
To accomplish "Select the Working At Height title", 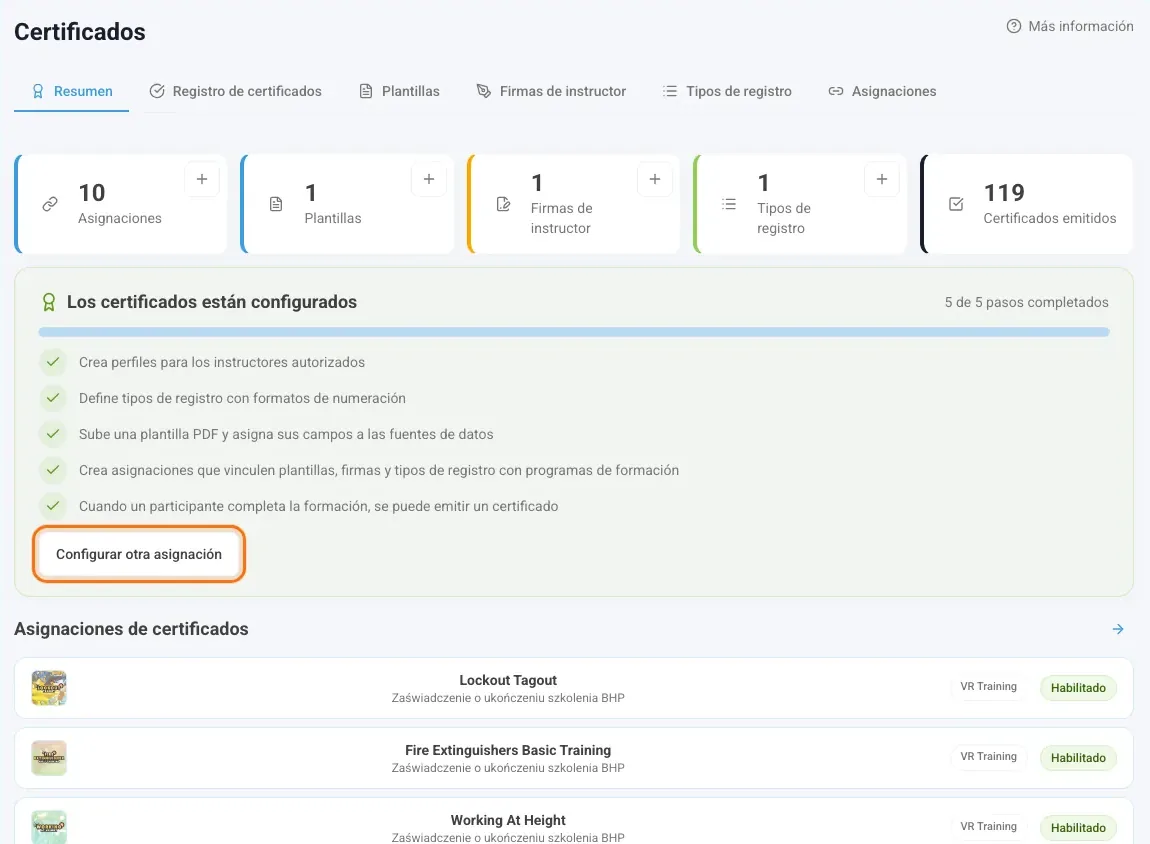I will point(508,820).
